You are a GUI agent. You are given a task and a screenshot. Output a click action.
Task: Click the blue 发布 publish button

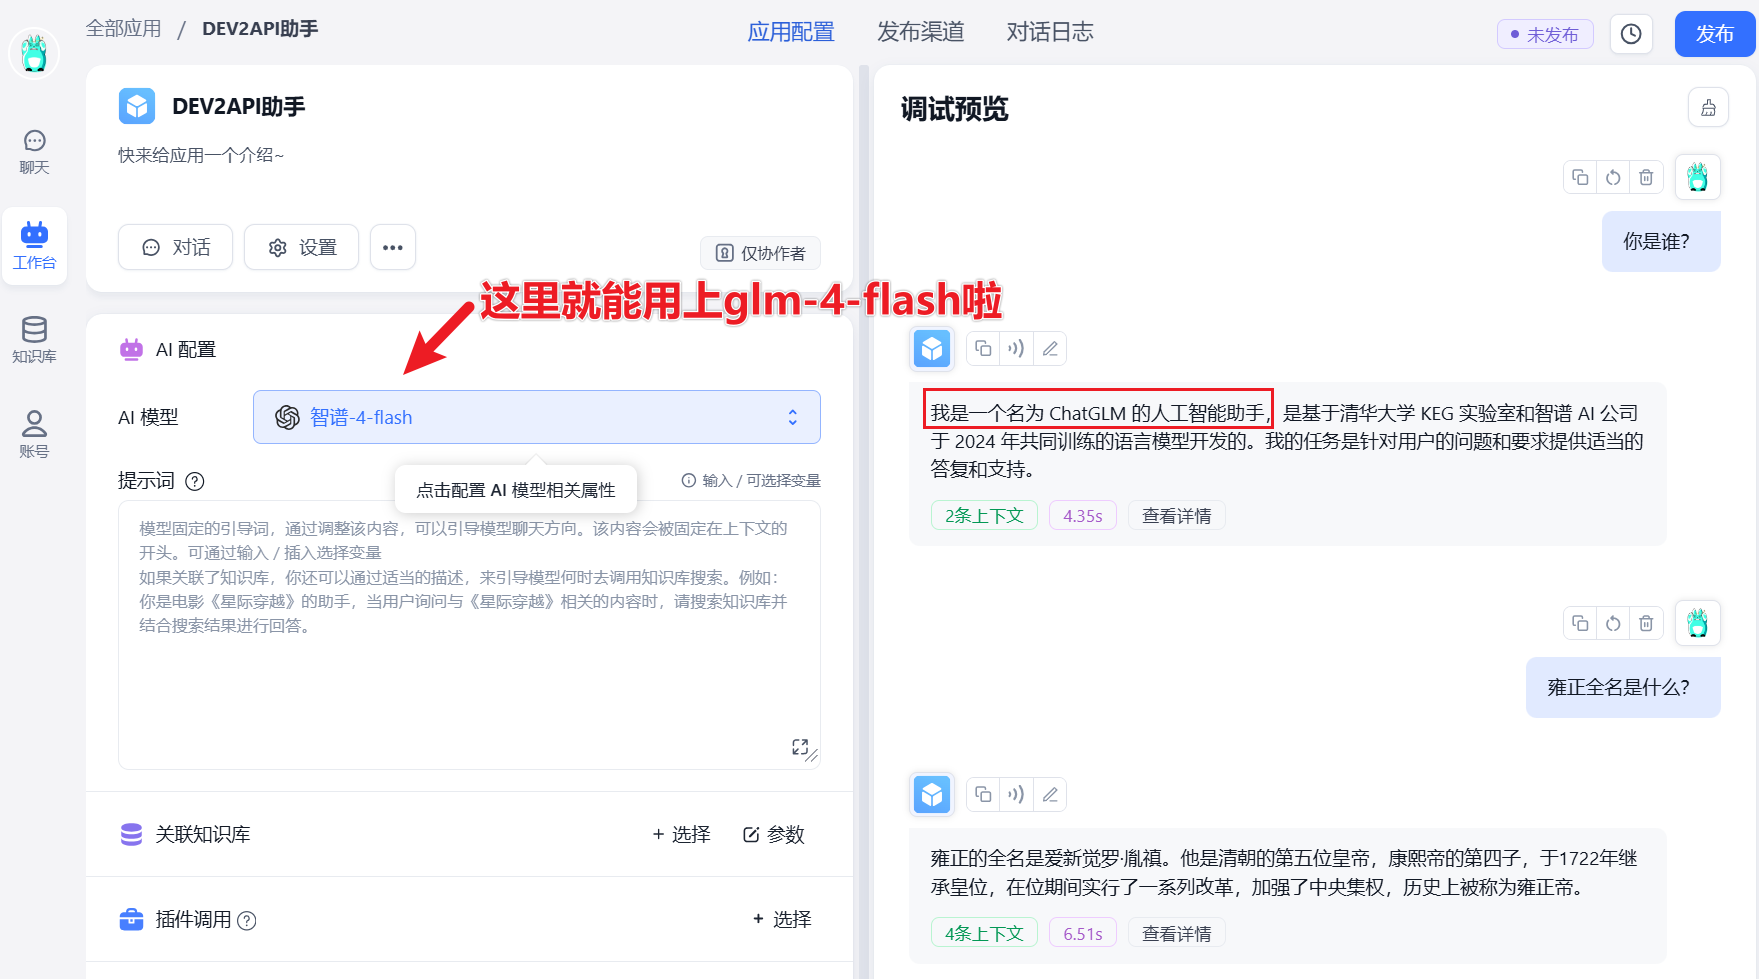coord(1715,34)
